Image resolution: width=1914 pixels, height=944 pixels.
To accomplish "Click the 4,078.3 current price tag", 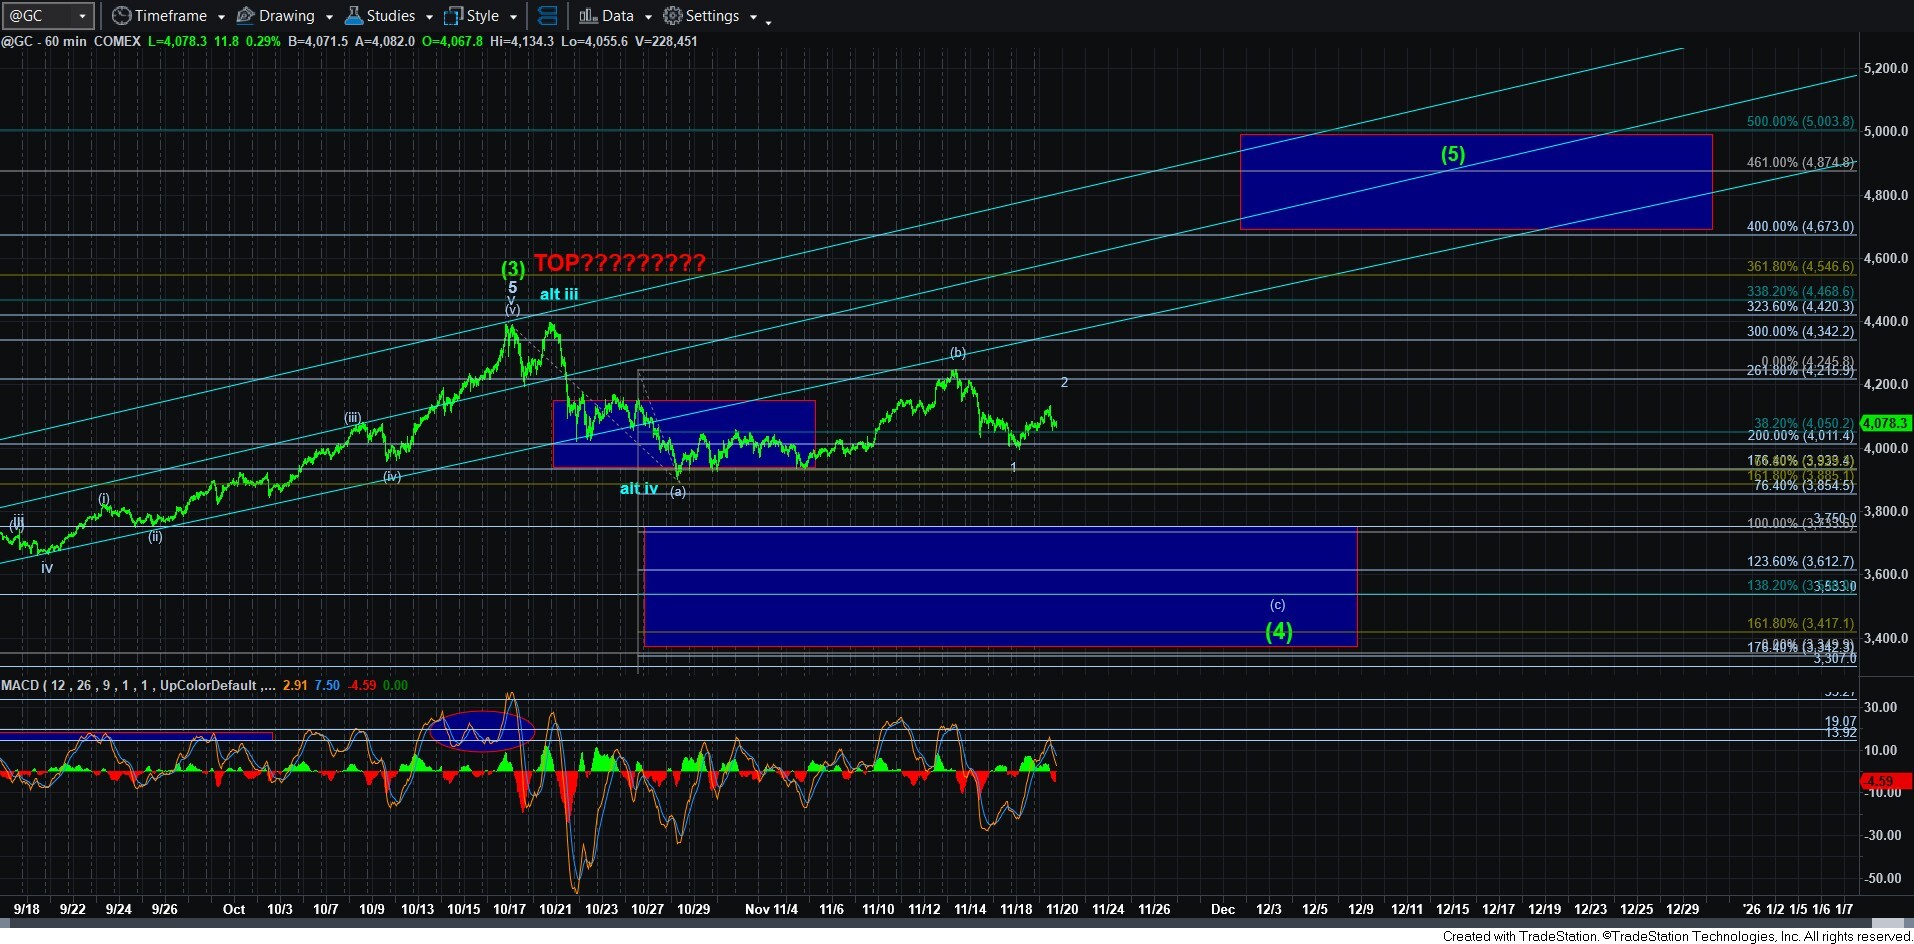I will click(1885, 423).
